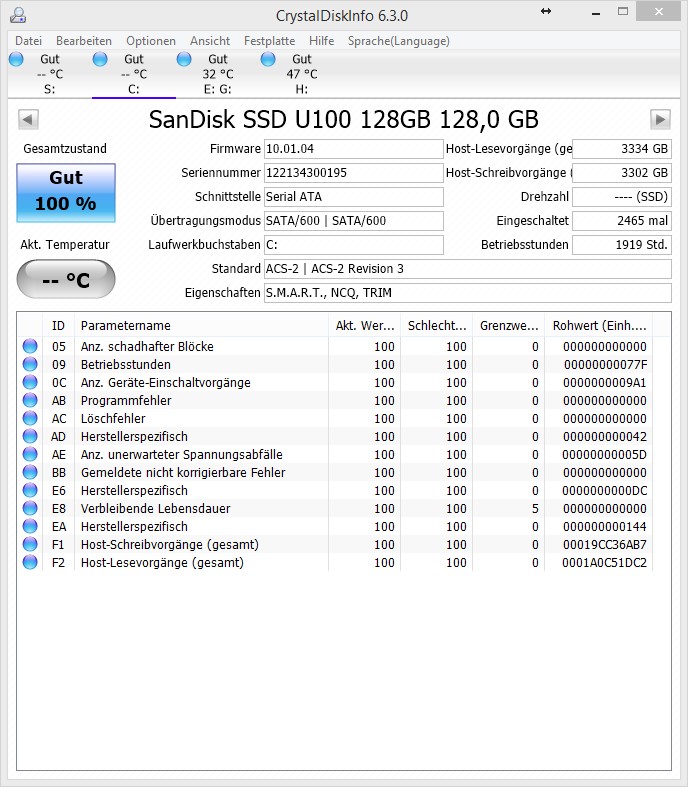Click status orb of attribute BB row
The image size is (688, 787).
pos(30,472)
